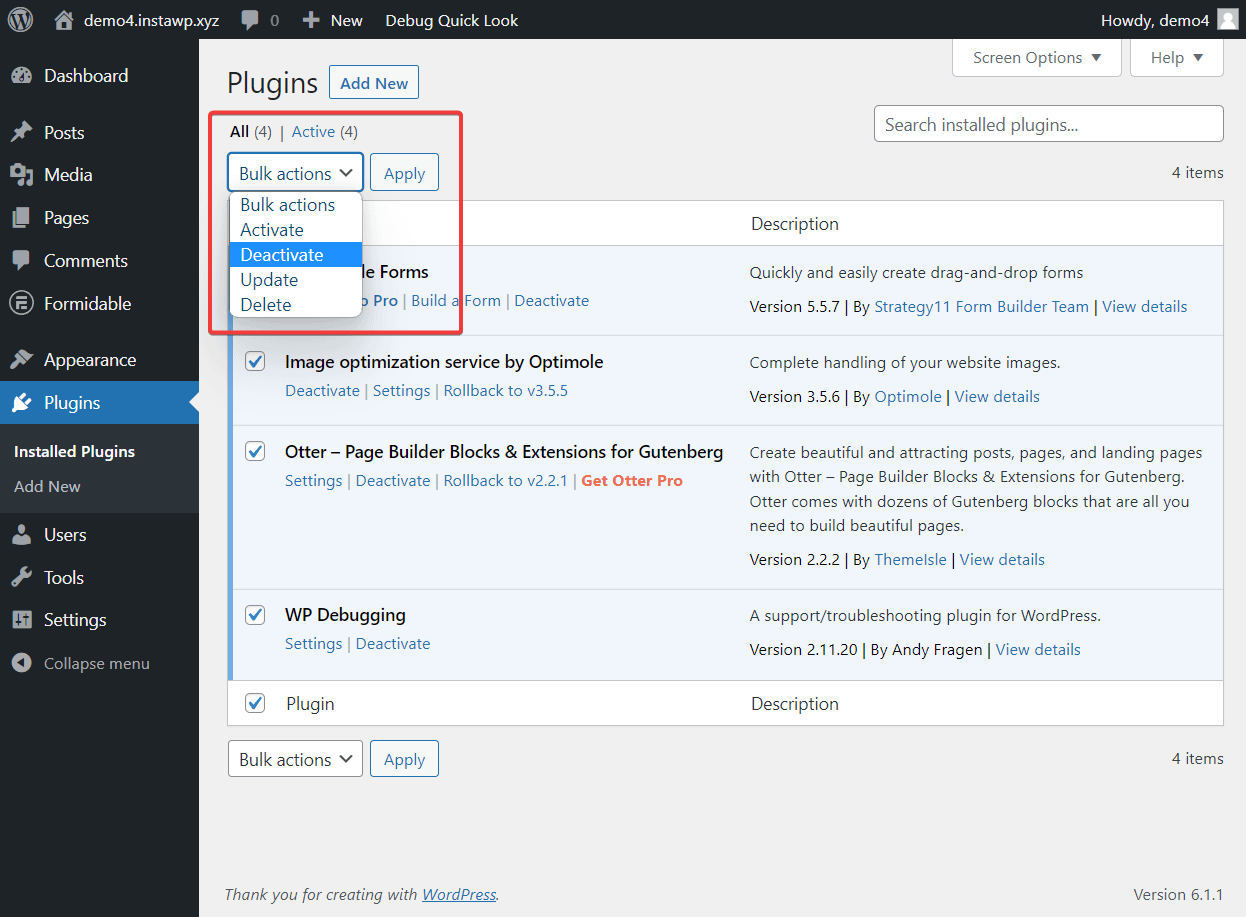Select the Formidable plugin icon in sidebar
The width and height of the screenshot is (1246, 917).
(x=22, y=303)
